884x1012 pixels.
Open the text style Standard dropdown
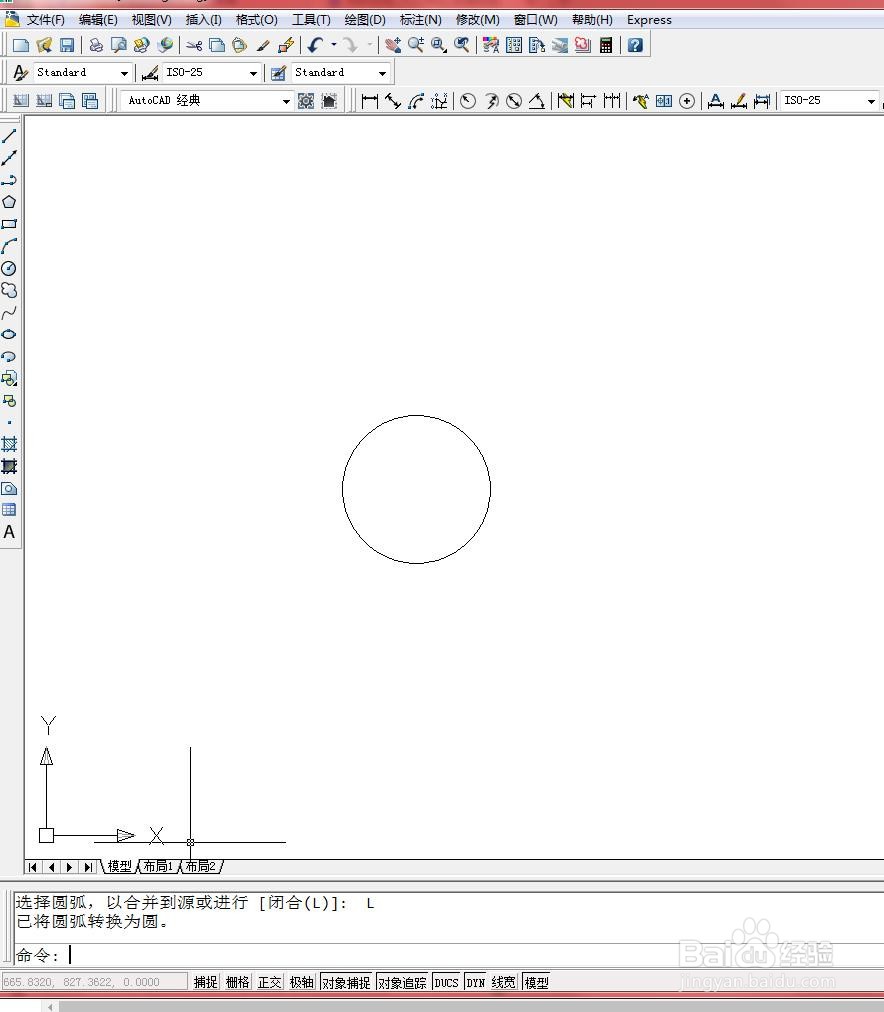point(124,73)
